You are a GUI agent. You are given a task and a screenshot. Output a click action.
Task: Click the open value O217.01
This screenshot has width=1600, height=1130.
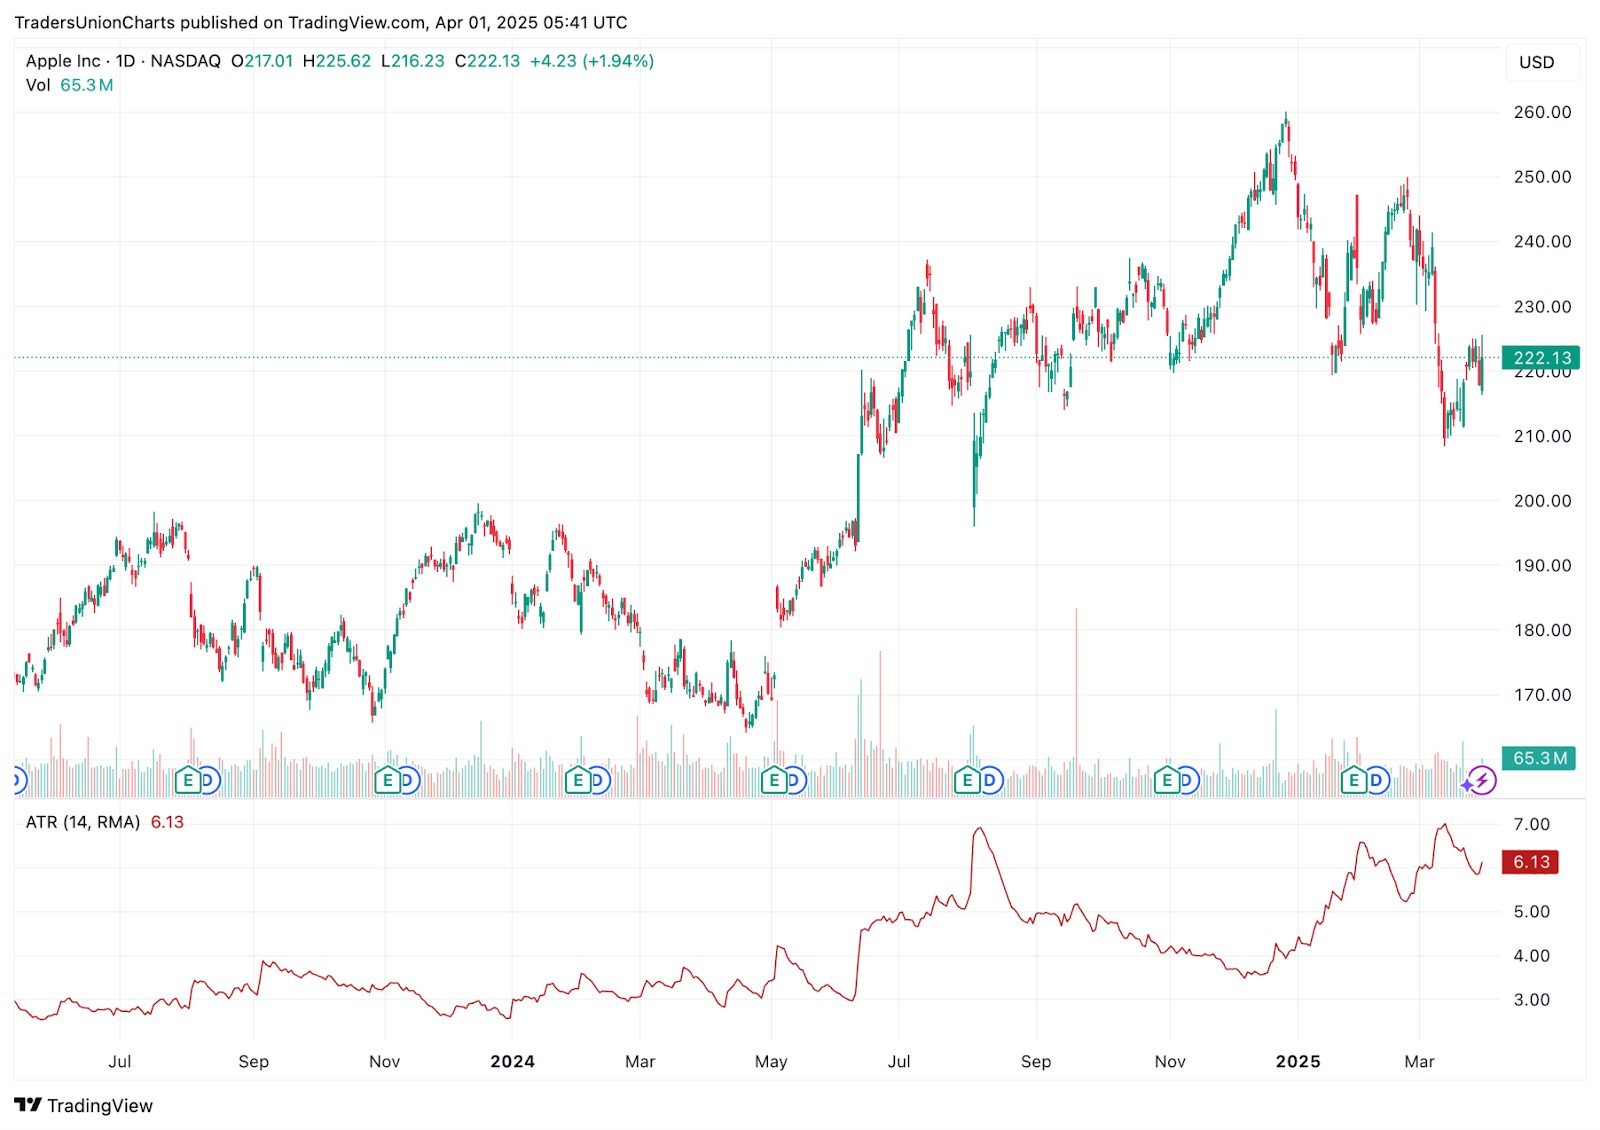(x=262, y=61)
